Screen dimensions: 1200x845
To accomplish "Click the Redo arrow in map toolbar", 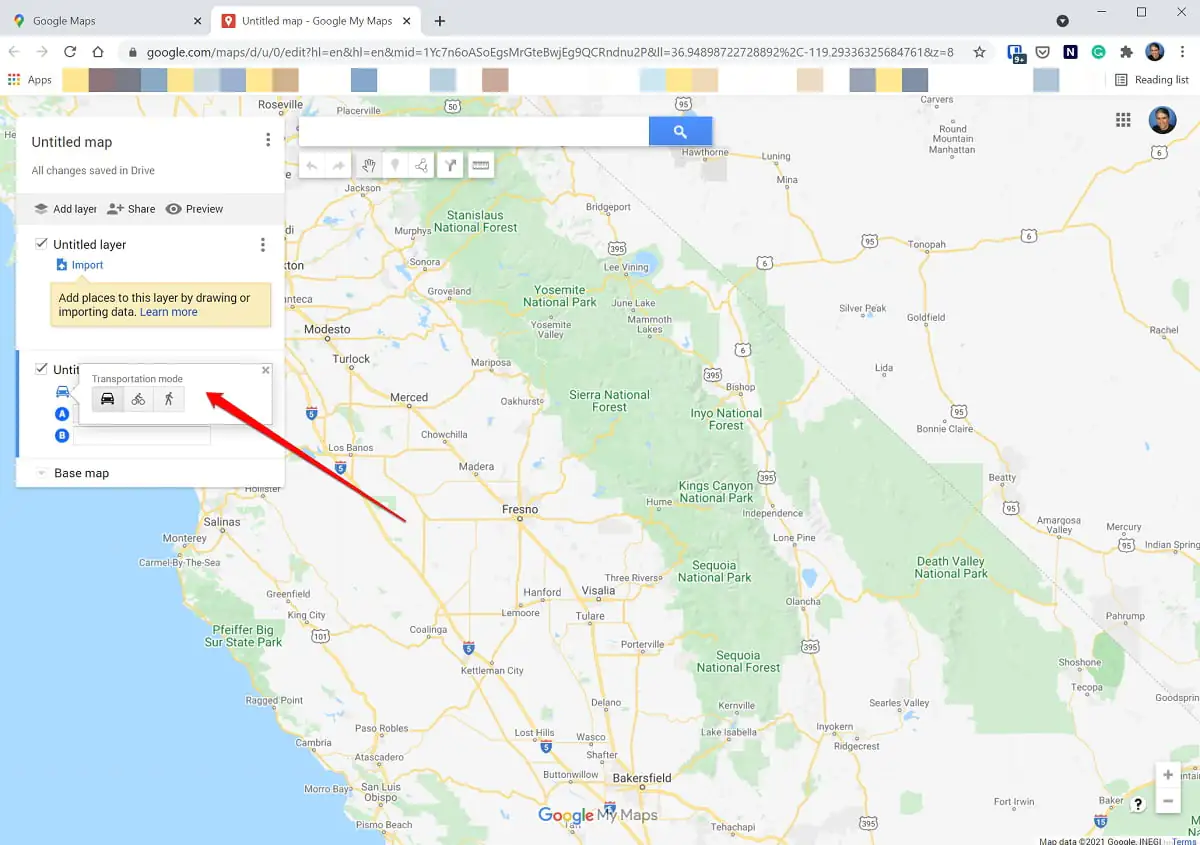I will pyautogui.click(x=339, y=165).
